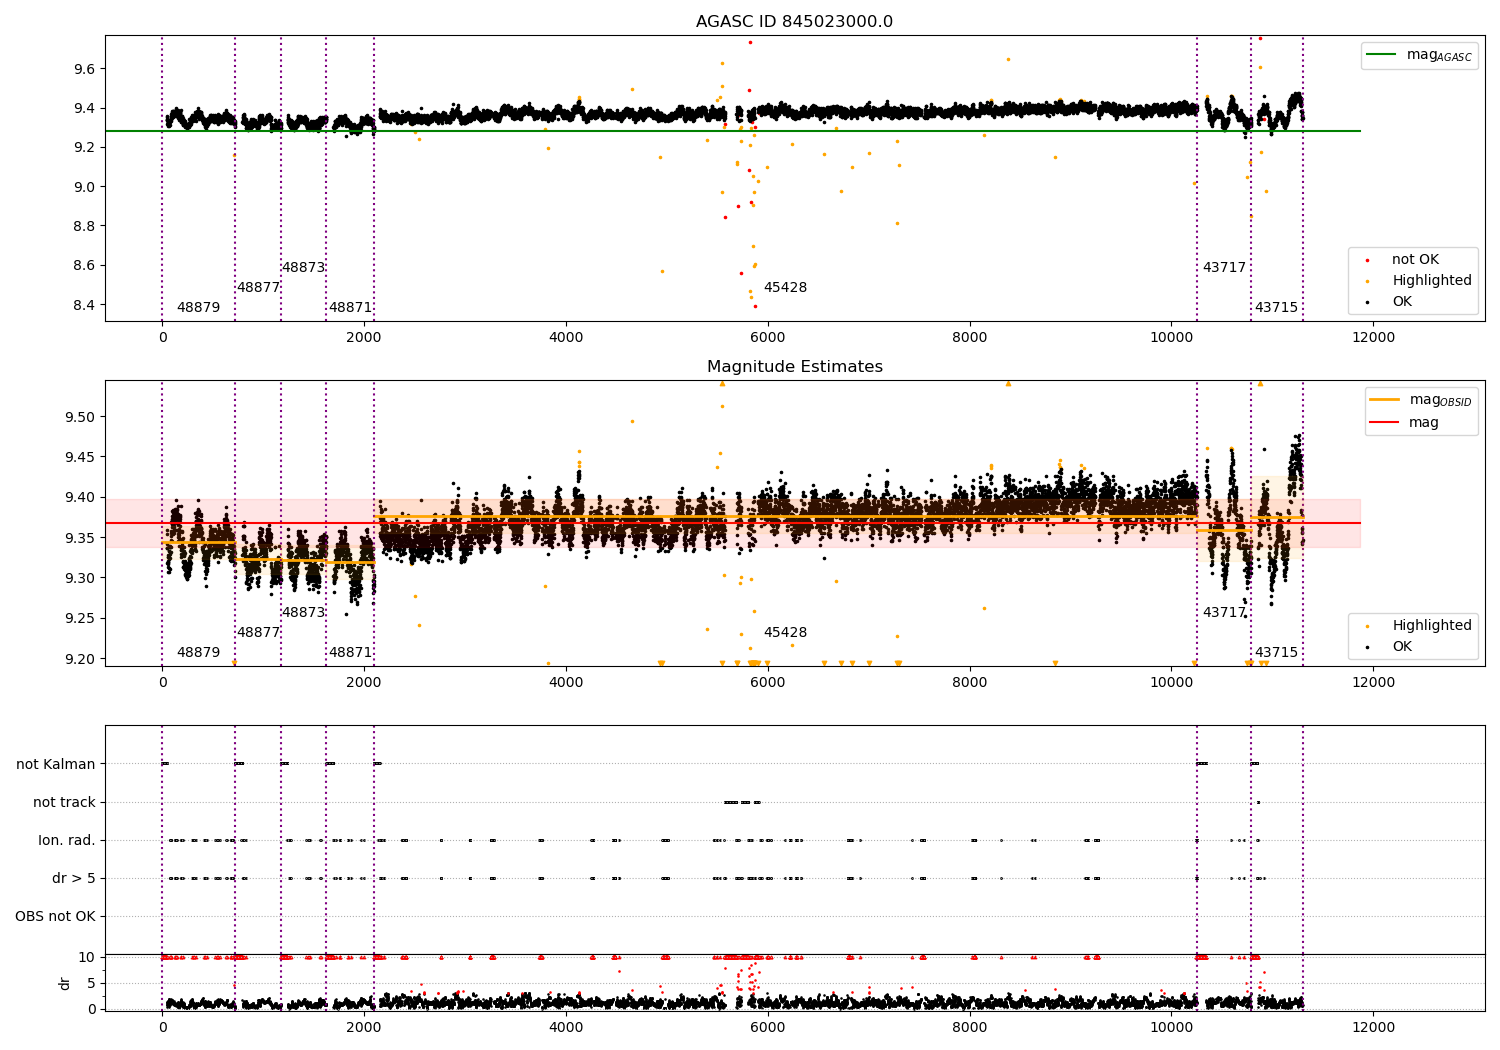Click the 'dr' axis label of bottom plot
1500x1050 pixels.
tap(65, 983)
